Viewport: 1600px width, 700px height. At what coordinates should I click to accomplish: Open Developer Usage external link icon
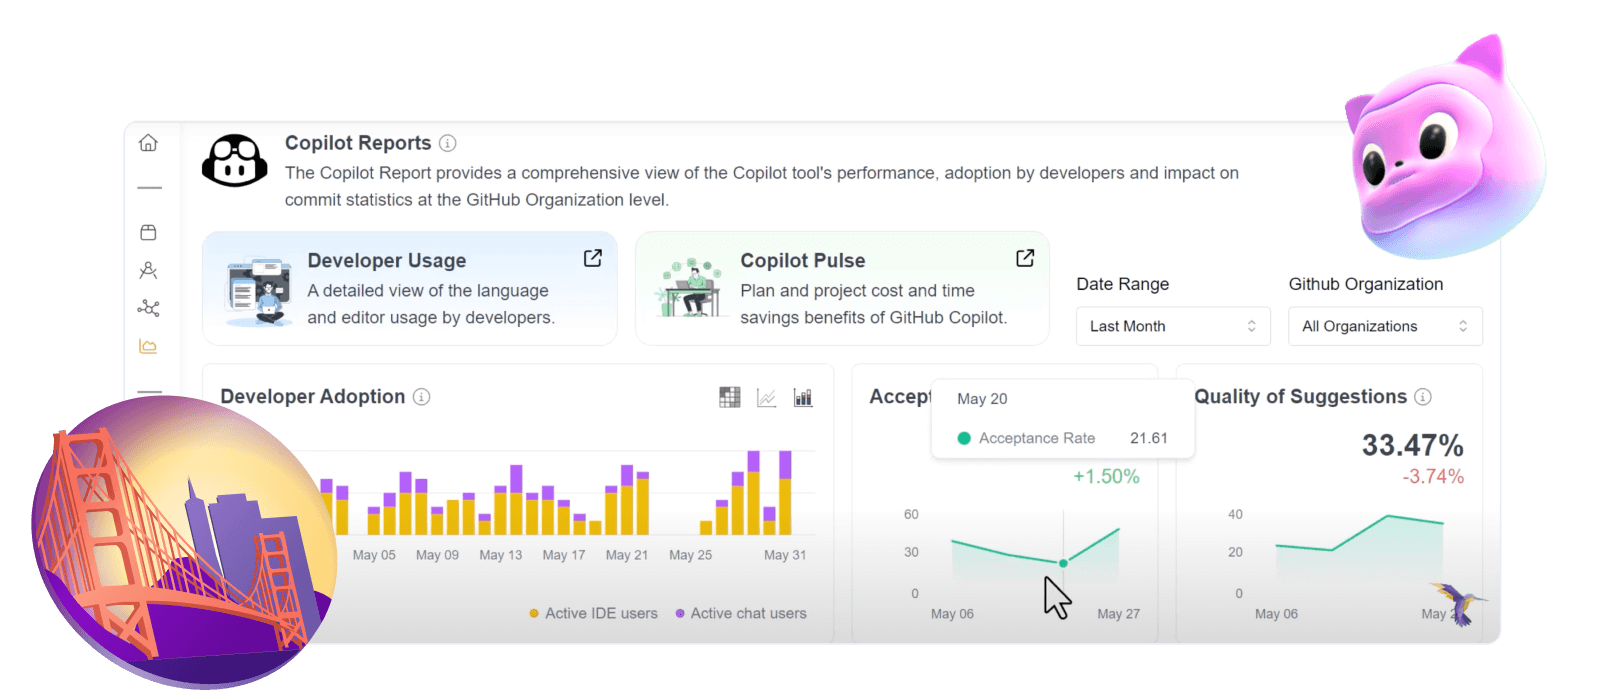[x=593, y=258]
